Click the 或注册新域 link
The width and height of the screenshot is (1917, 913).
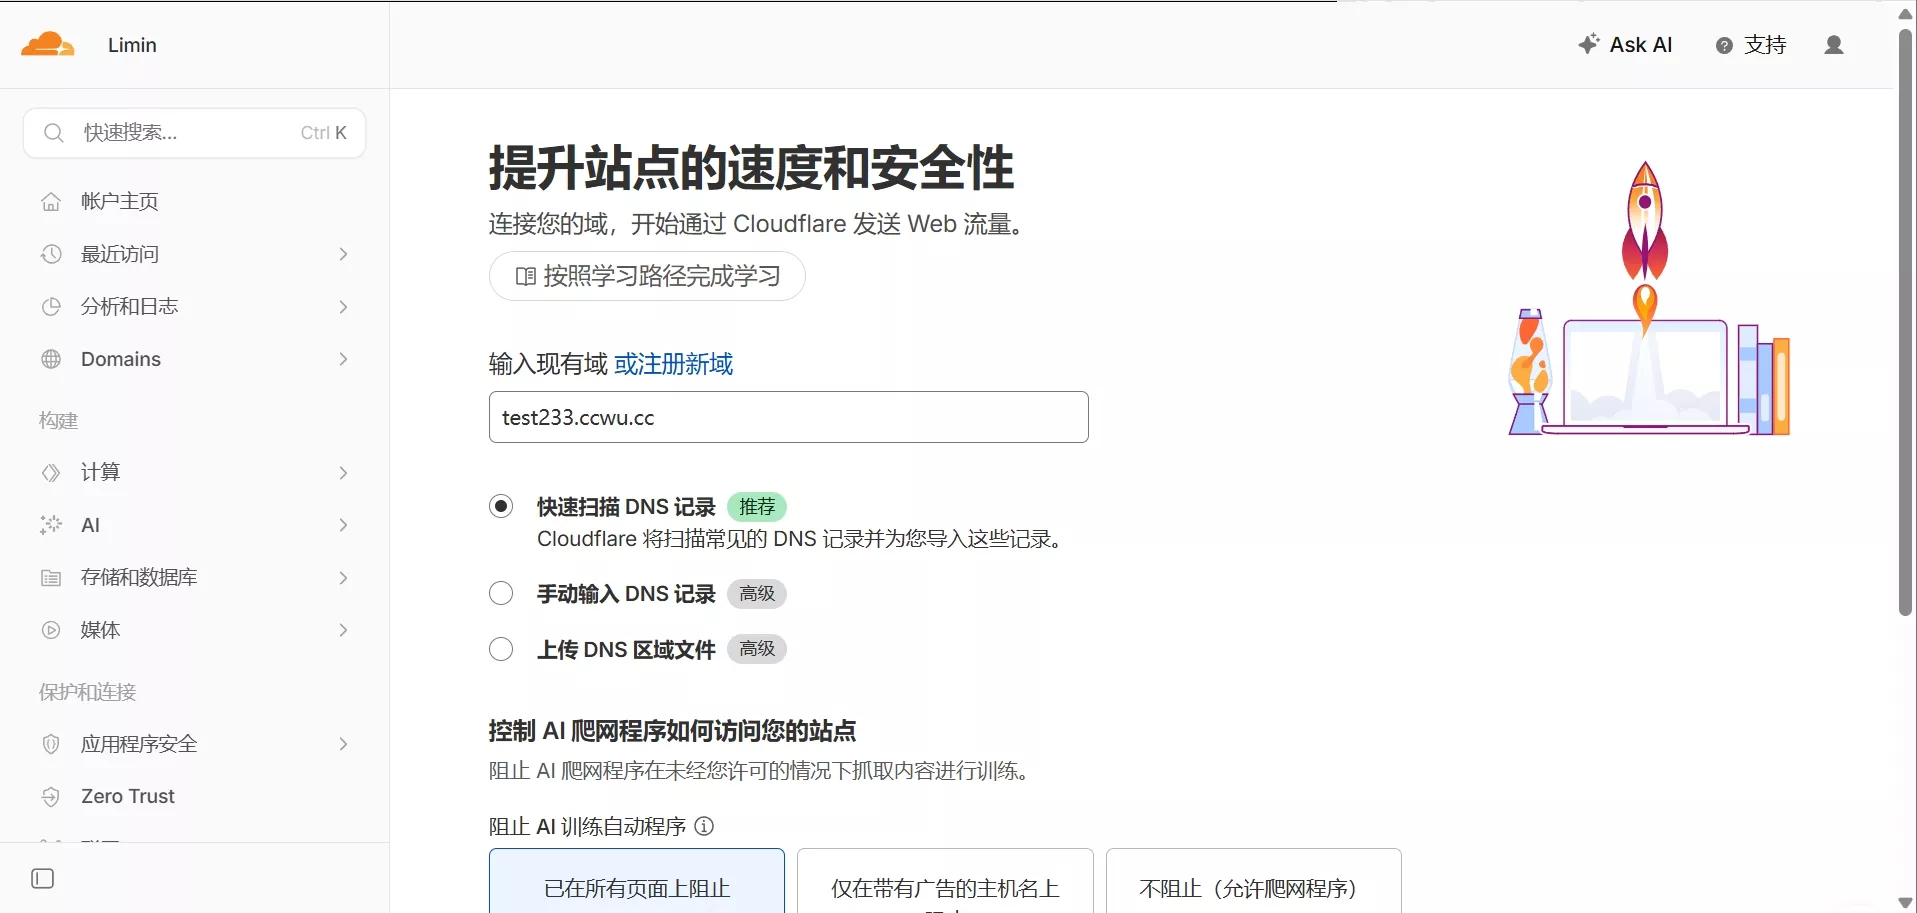pyautogui.click(x=674, y=364)
